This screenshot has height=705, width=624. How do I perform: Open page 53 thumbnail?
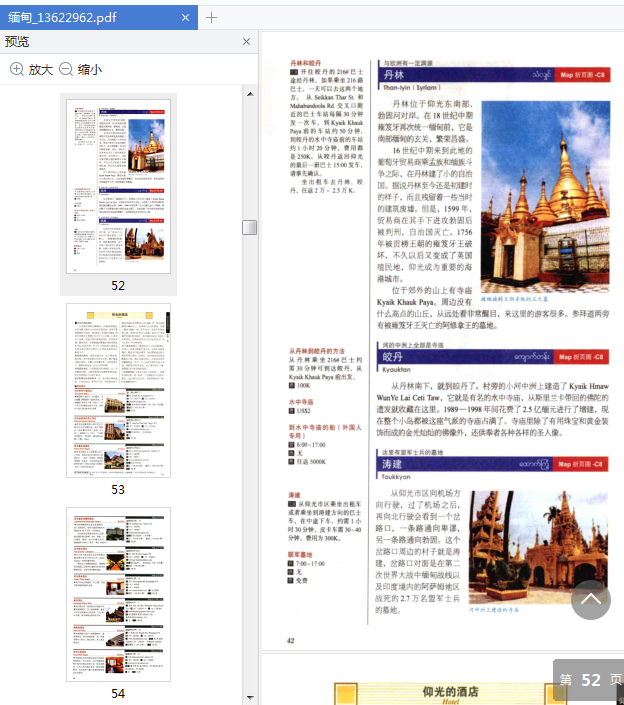pos(118,390)
